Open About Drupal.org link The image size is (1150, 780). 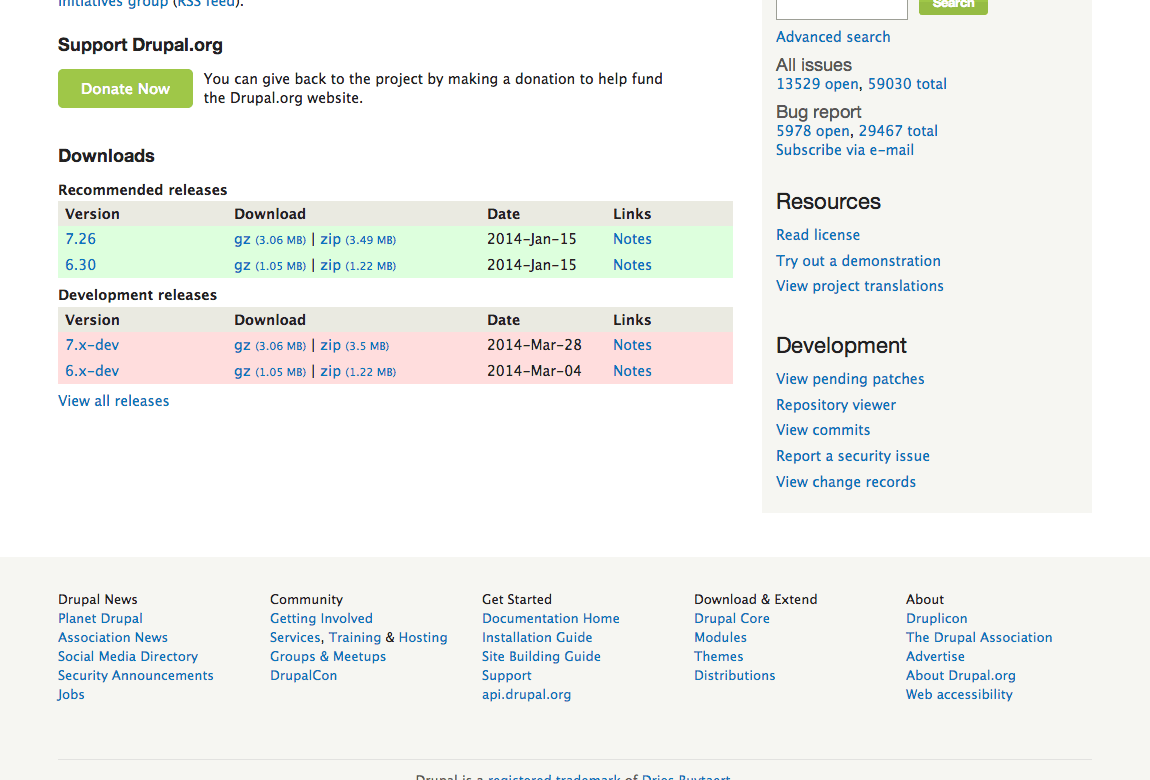961,675
